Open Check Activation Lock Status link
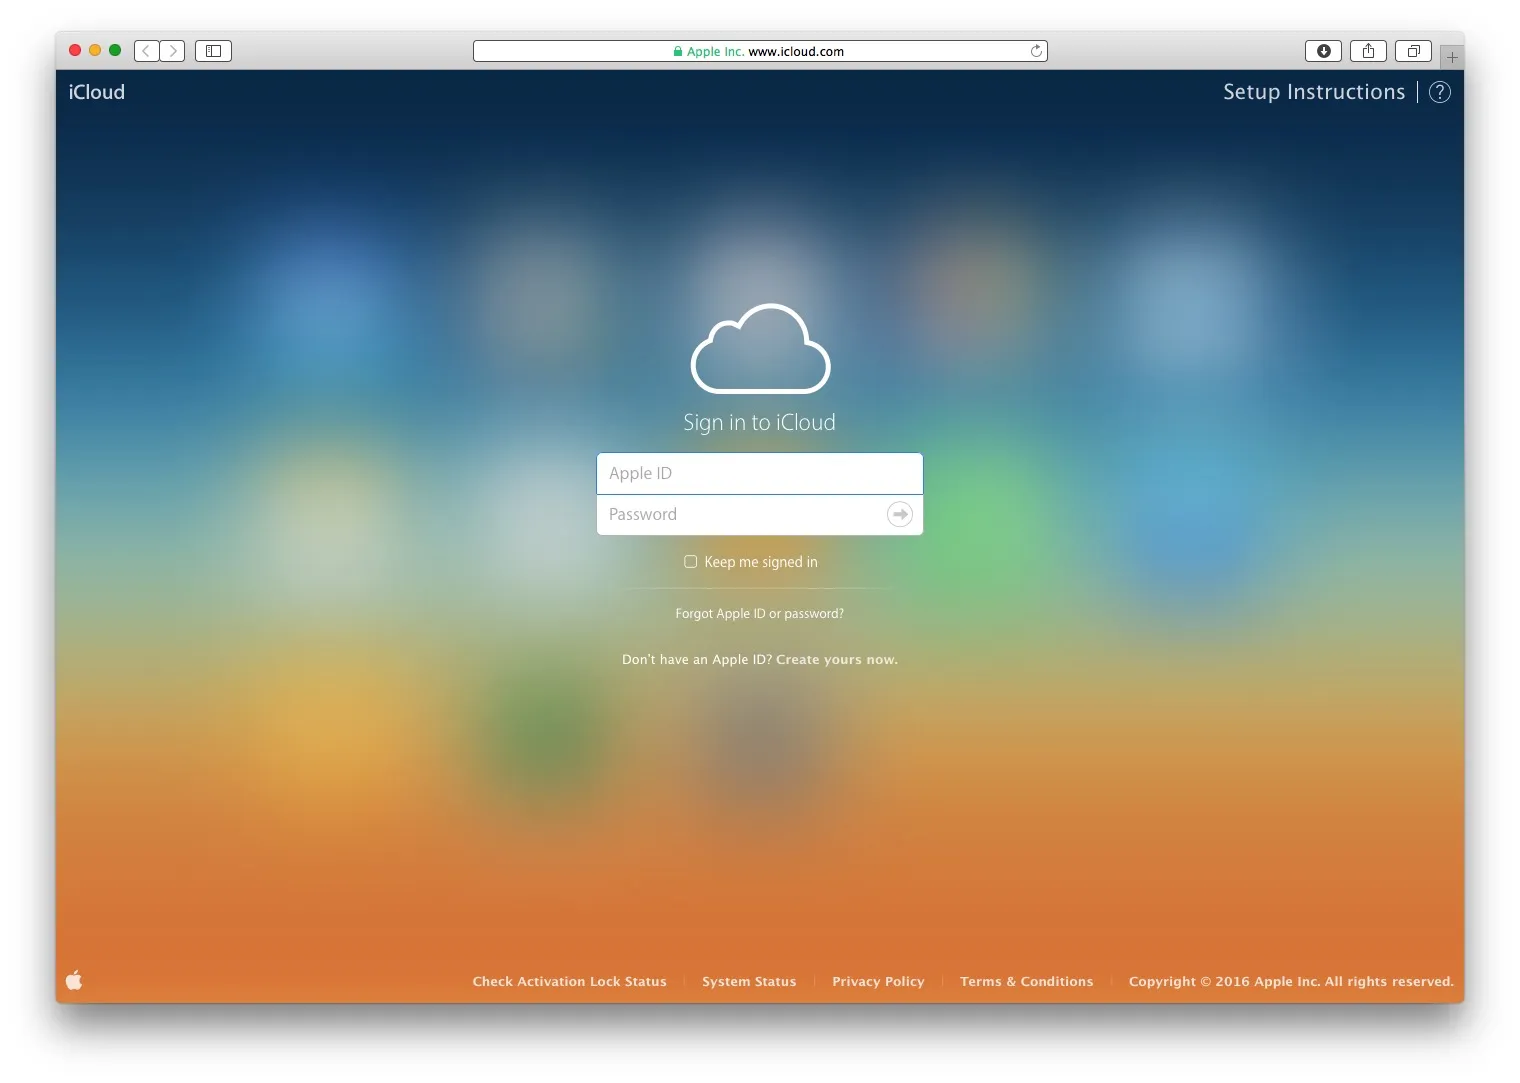This screenshot has width=1520, height=1083. (569, 981)
